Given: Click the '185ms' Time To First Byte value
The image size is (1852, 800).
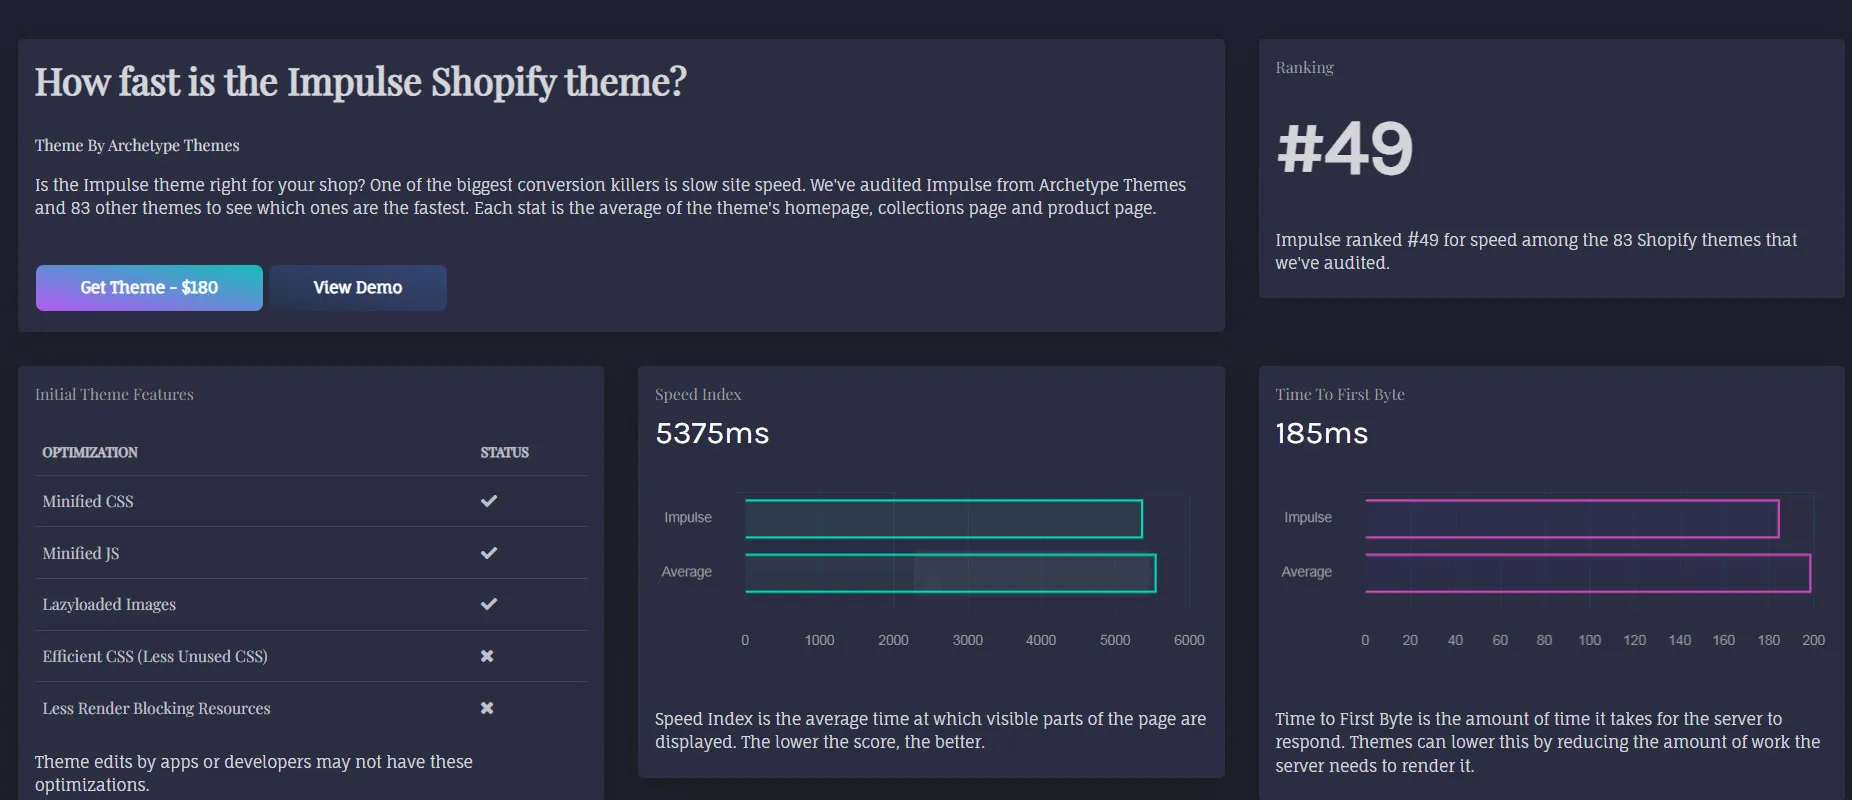Looking at the screenshot, I should pyautogui.click(x=1322, y=433).
